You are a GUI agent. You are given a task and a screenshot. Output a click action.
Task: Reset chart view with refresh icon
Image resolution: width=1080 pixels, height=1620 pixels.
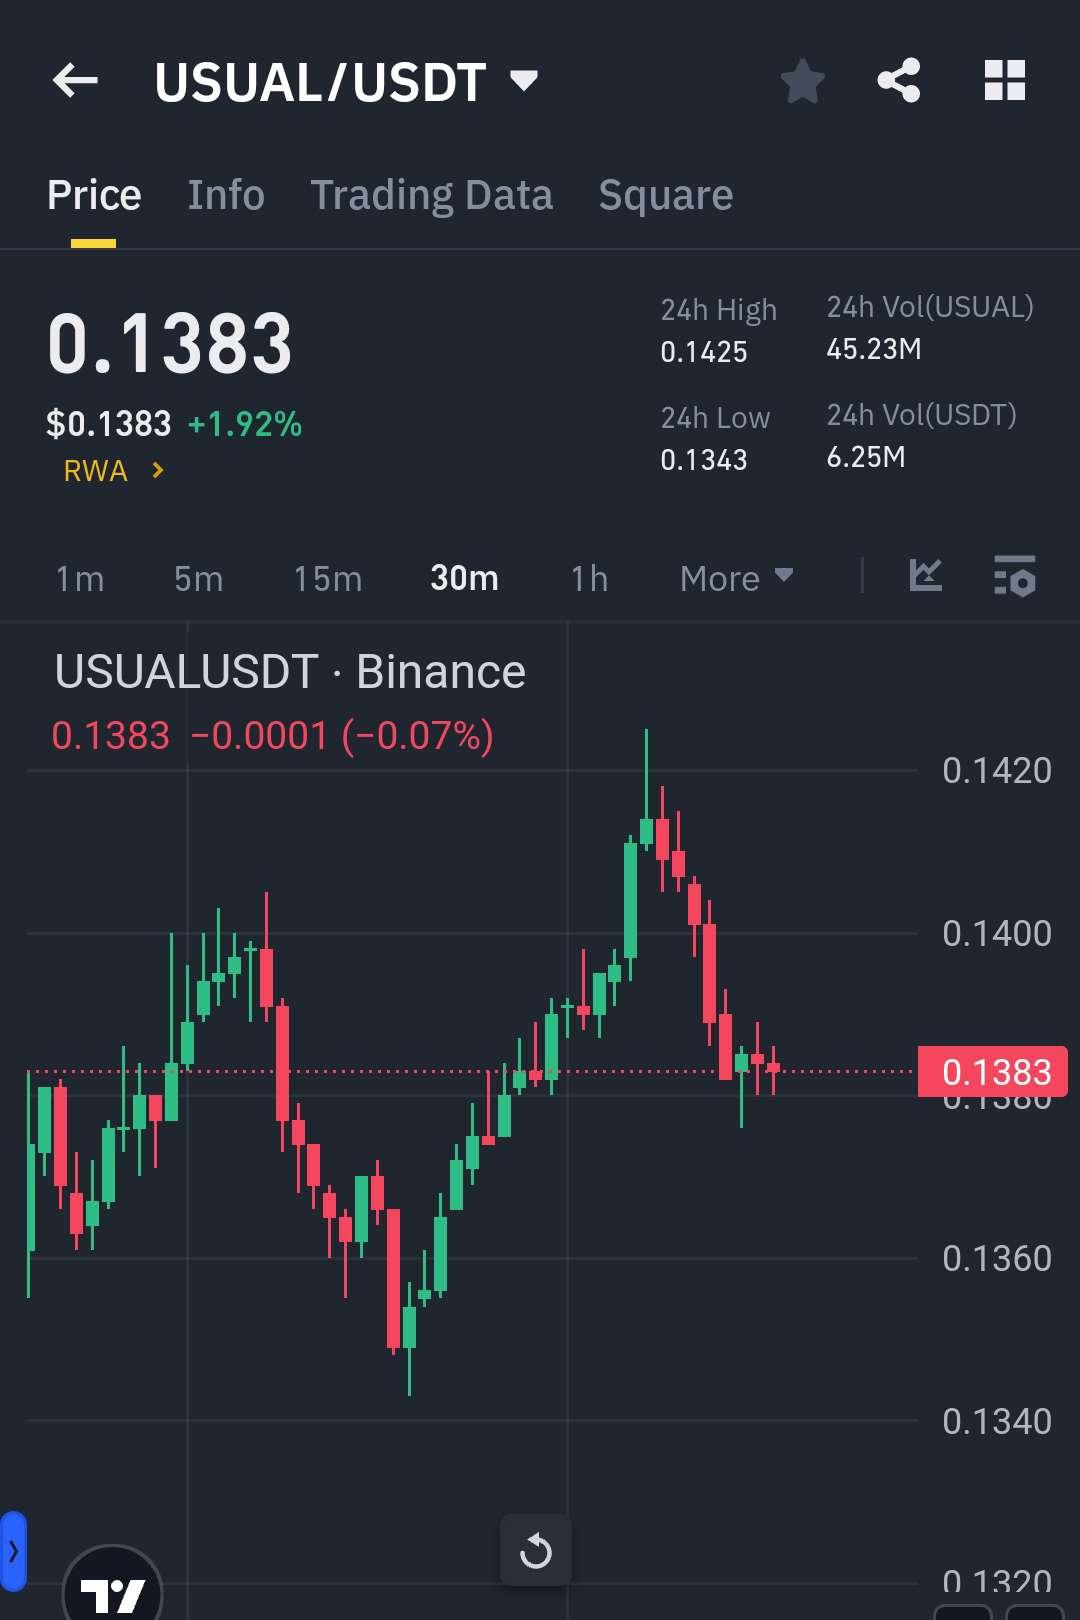coord(536,1551)
